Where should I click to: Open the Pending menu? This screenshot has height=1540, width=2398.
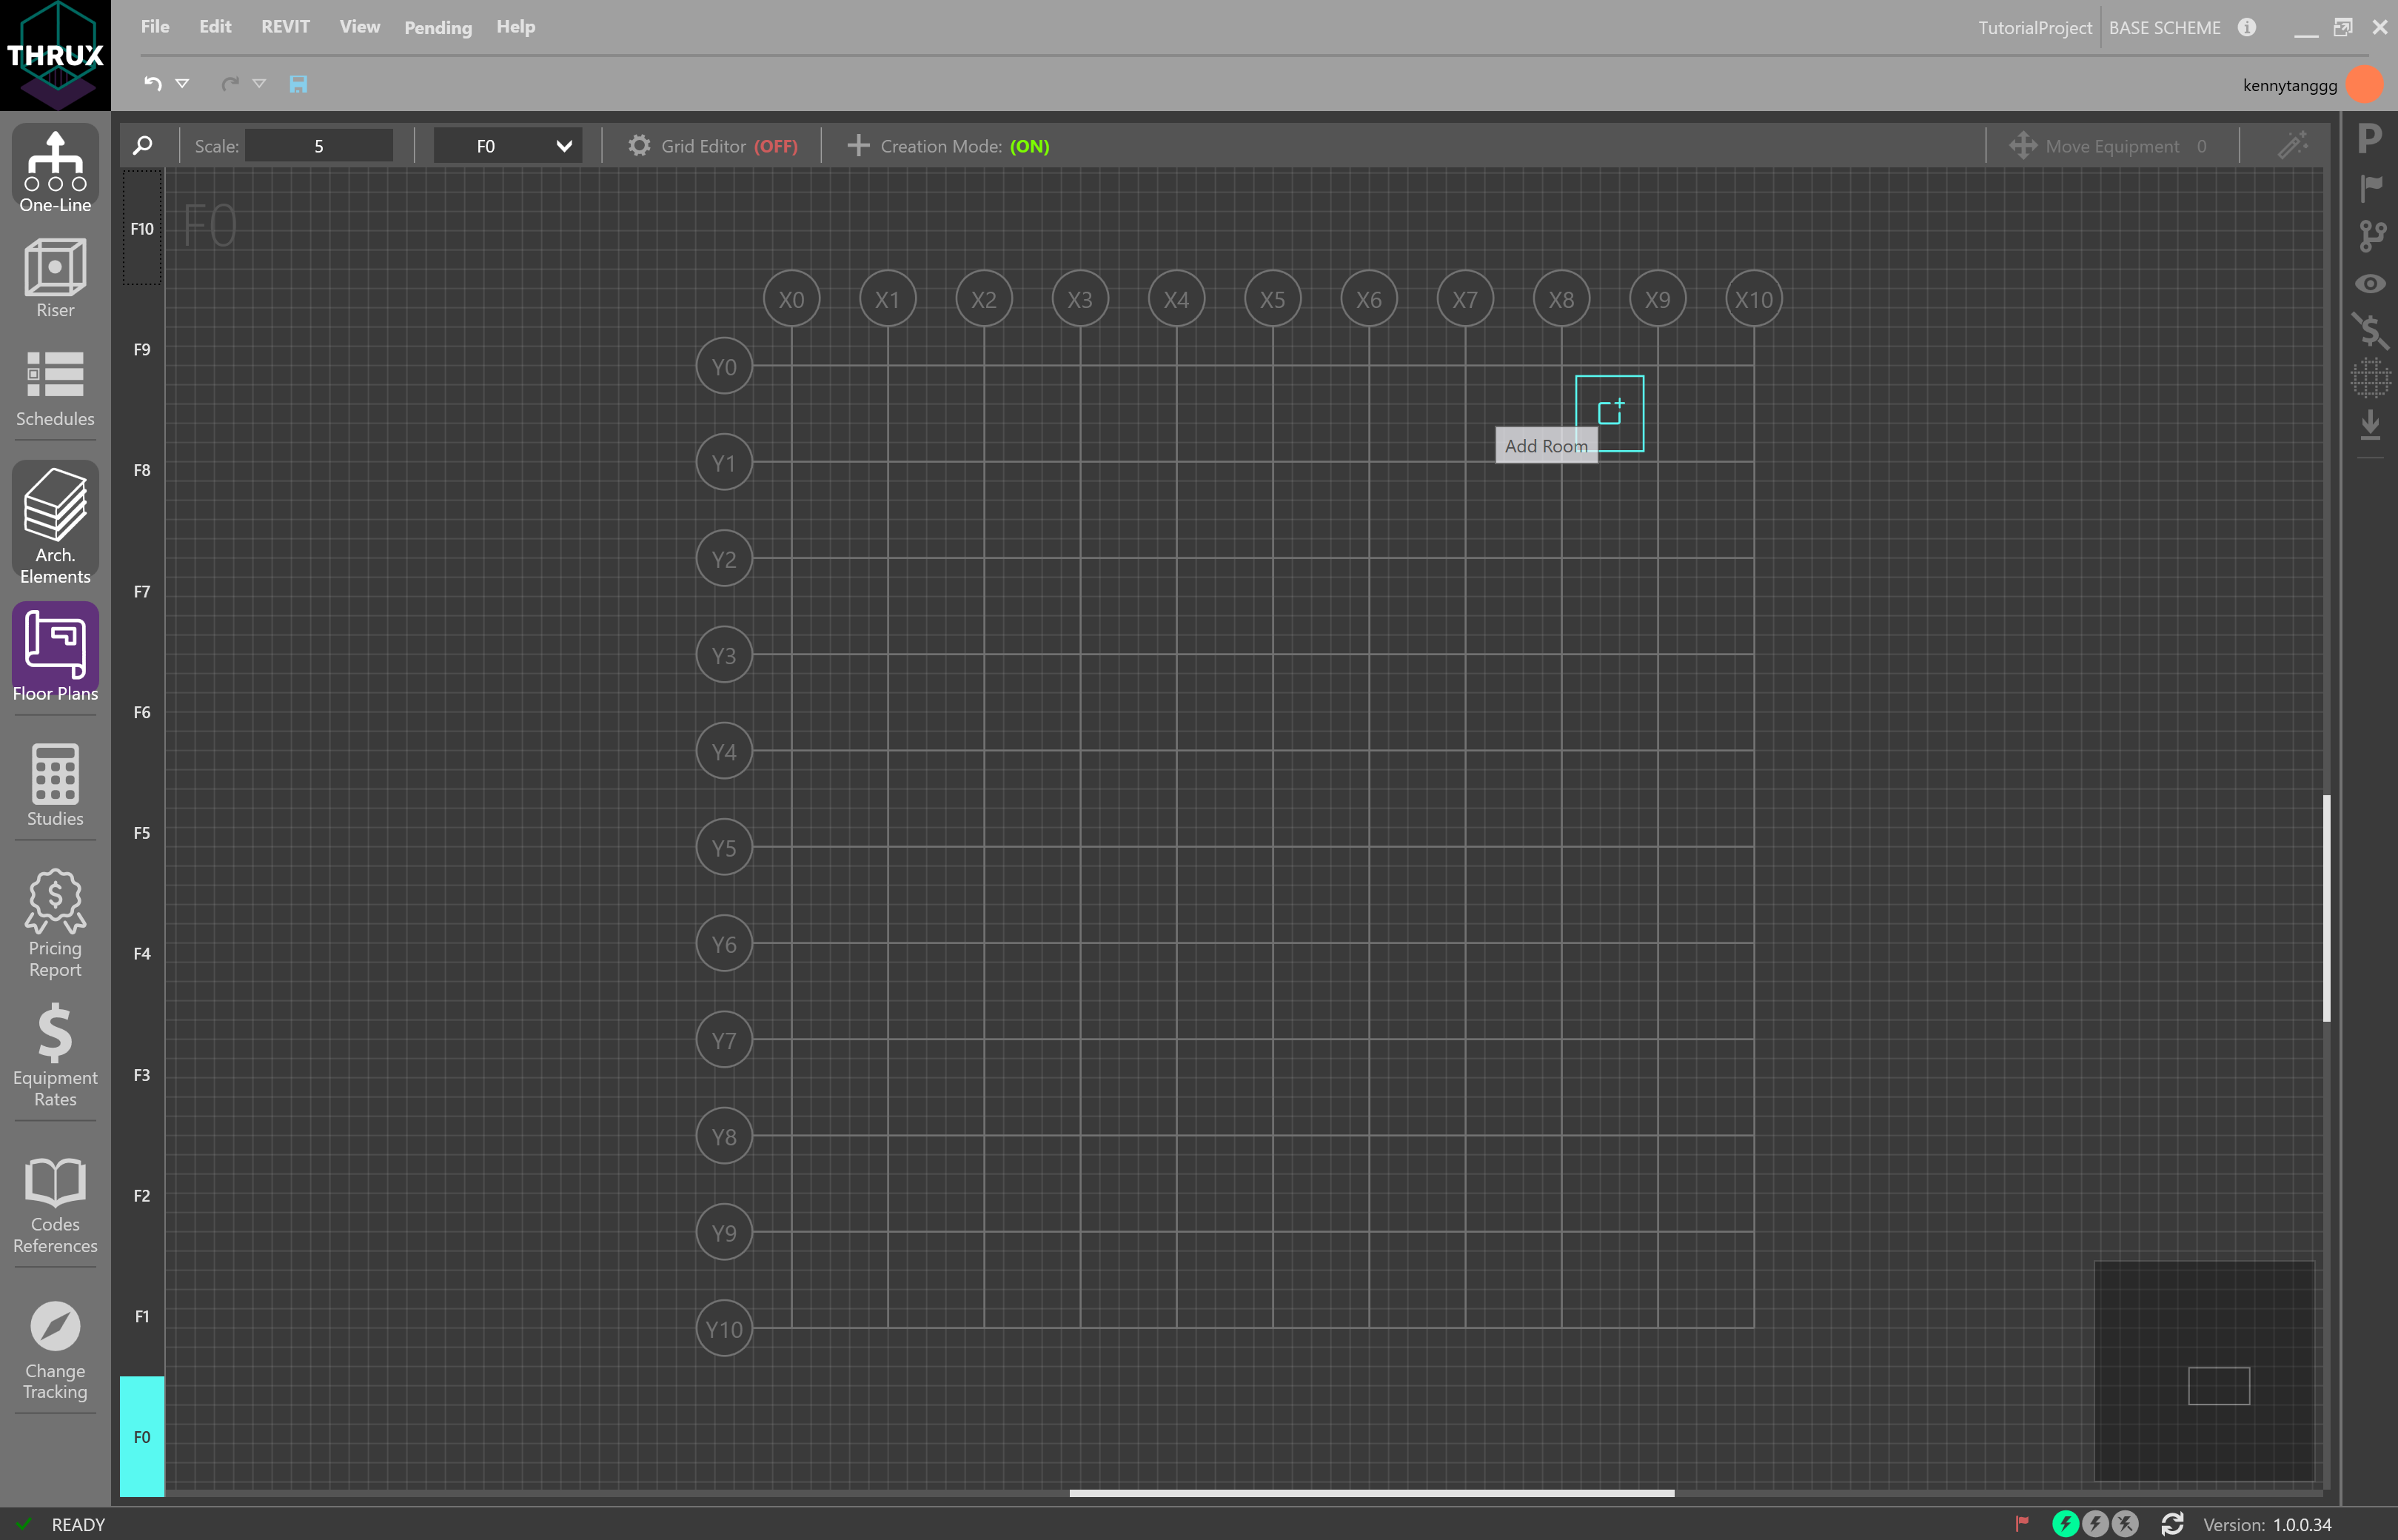(437, 27)
